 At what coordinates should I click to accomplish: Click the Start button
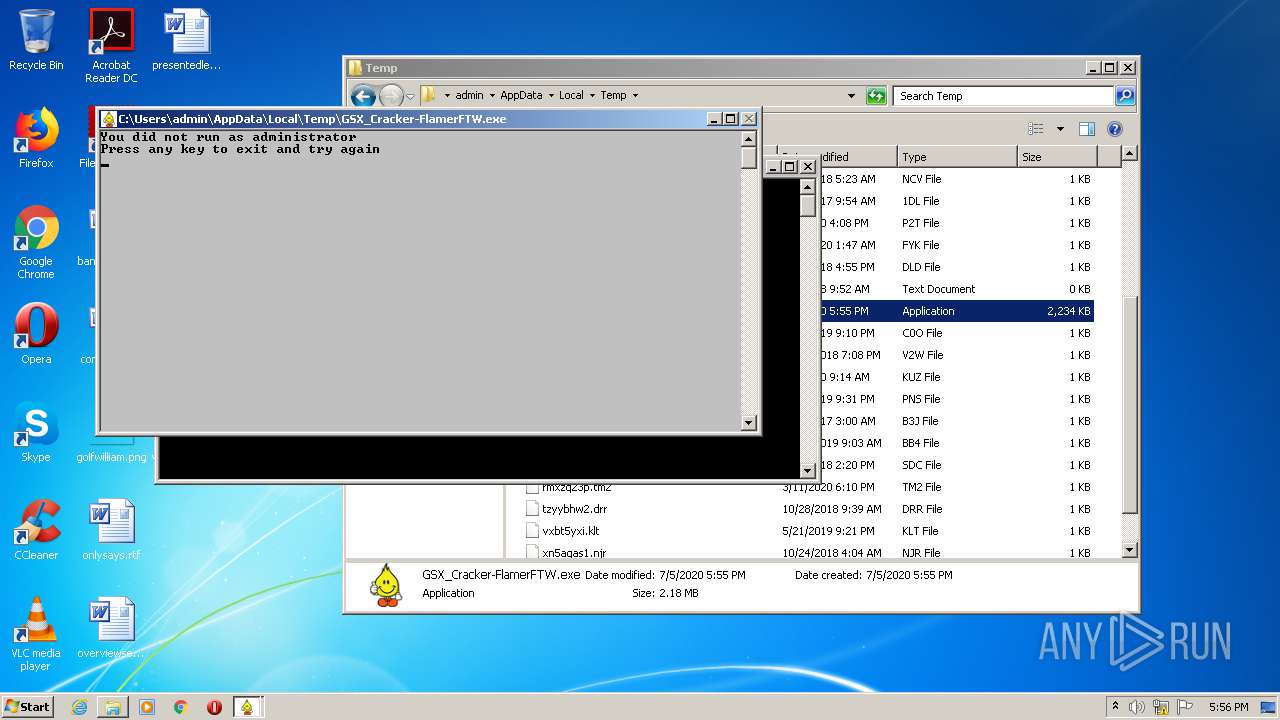coord(27,706)
